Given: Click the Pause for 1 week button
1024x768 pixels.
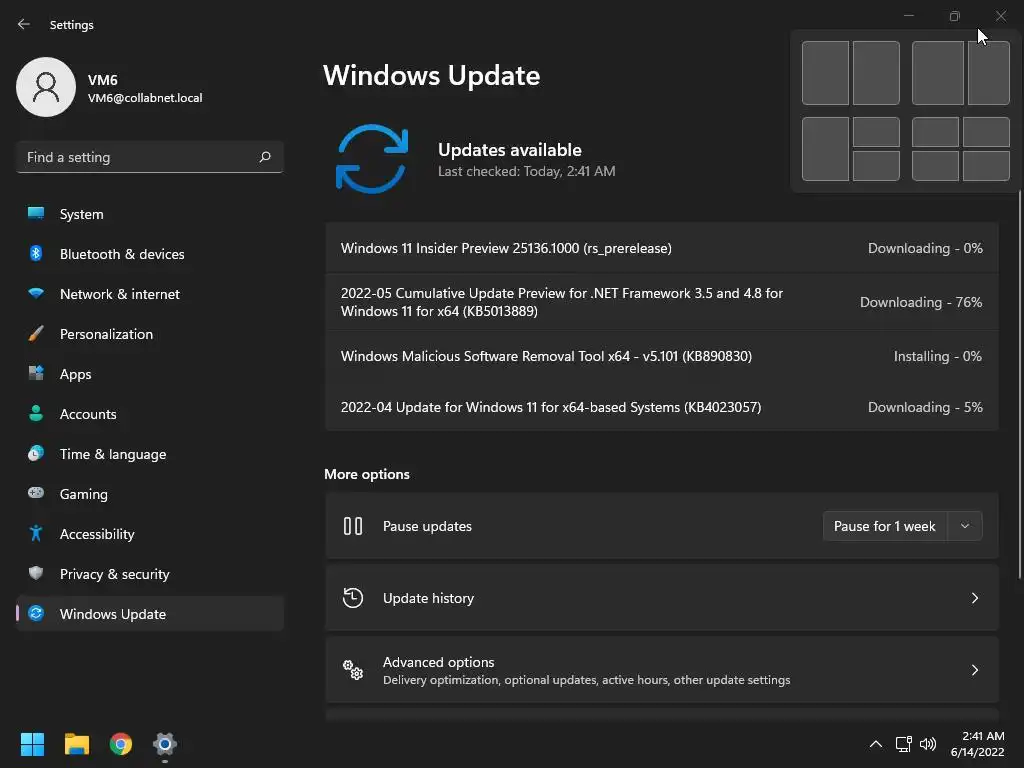Looking at the screenshot, I should (x=885, y=526).
